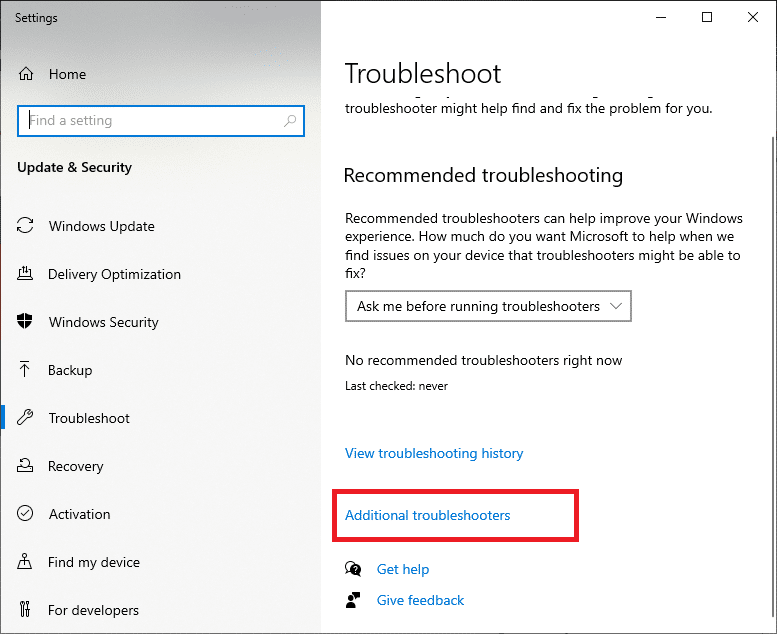Click the Activation checkmark icon

tap(26, 514)
